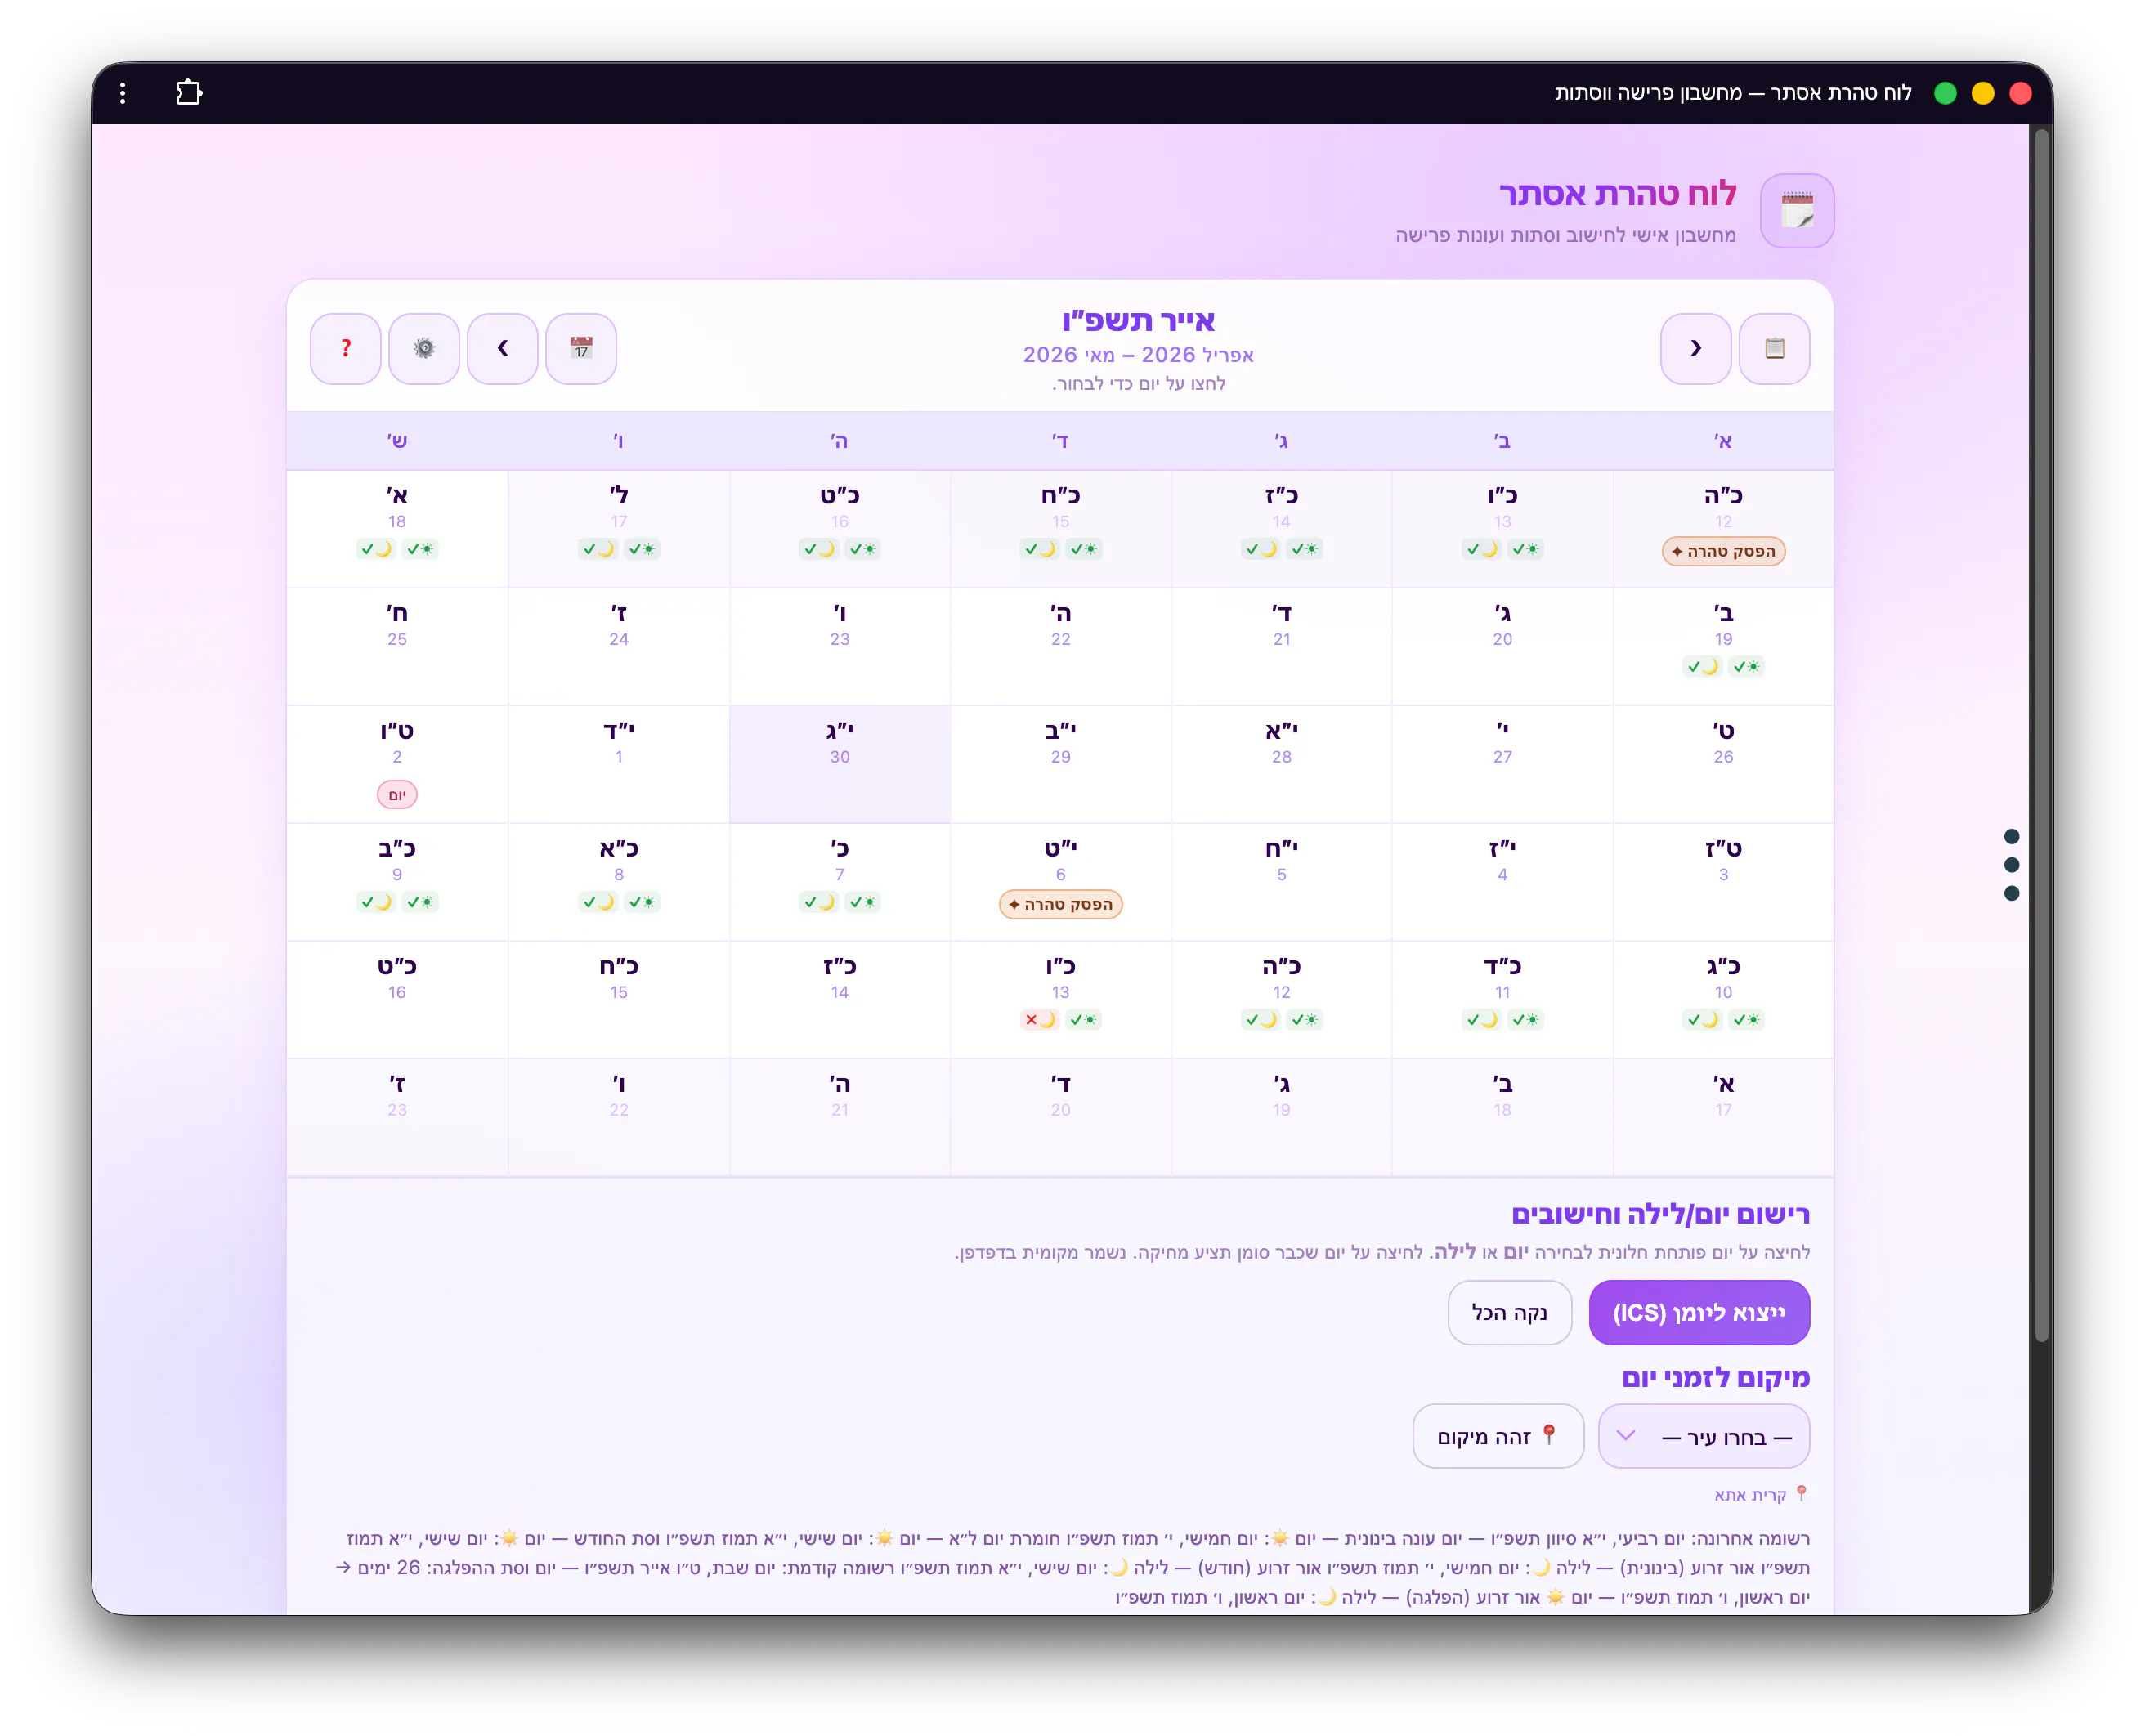This screenshot has height=1736, width=2145.
Task: Select day ח' 25 in the calendar
Action: click(397, 646)
